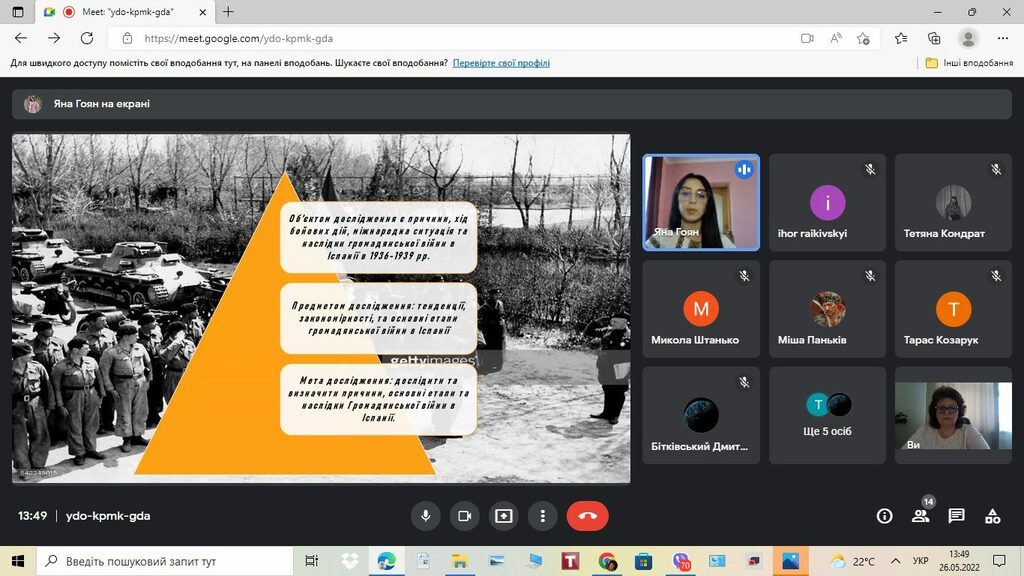Click the 'Перевірте свої профілі' link
1024x576 pixels.
click(x=501, y=63)
